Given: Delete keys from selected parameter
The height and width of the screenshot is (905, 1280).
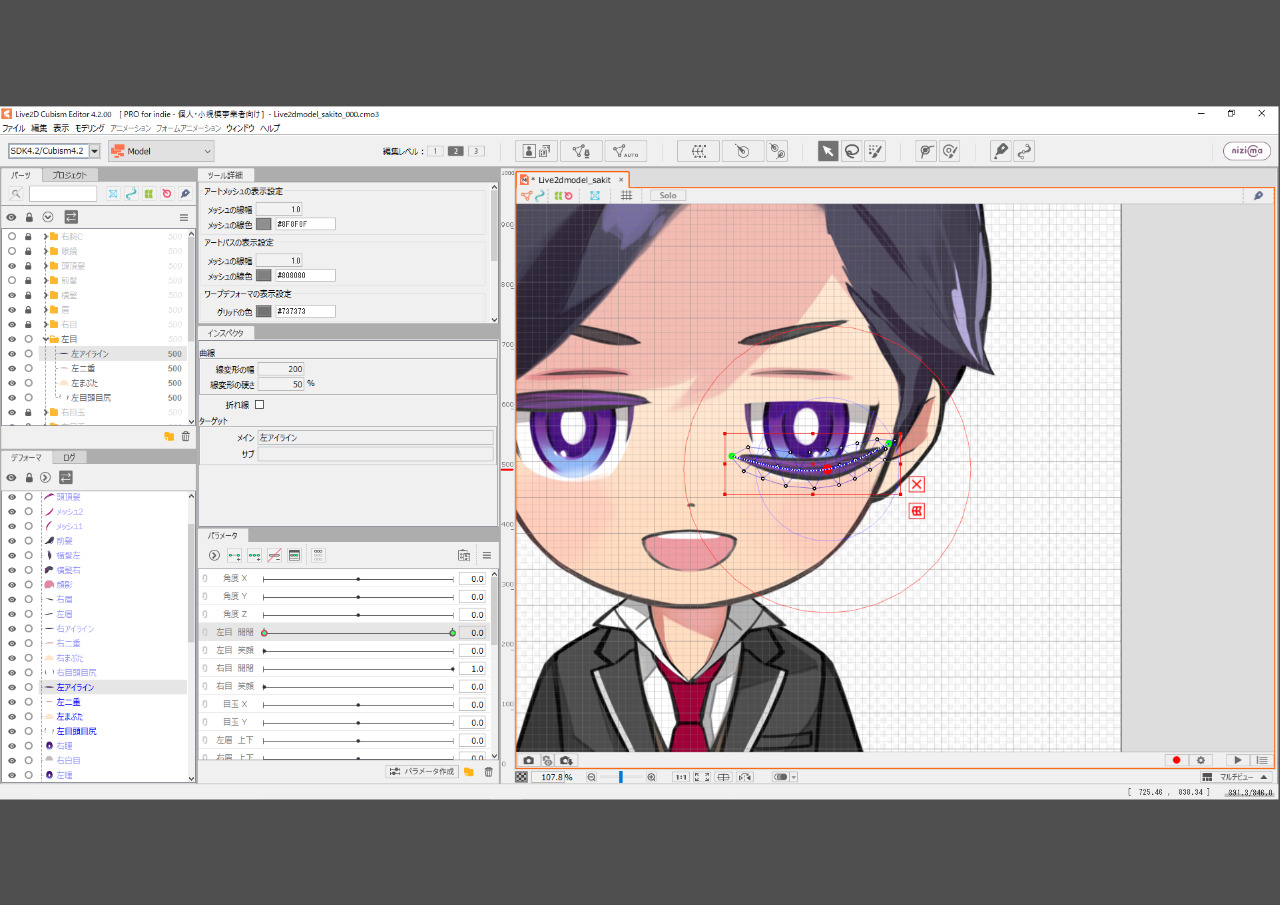Looking at the screenshot, I should pyautogui.click(x=274, y=555).
